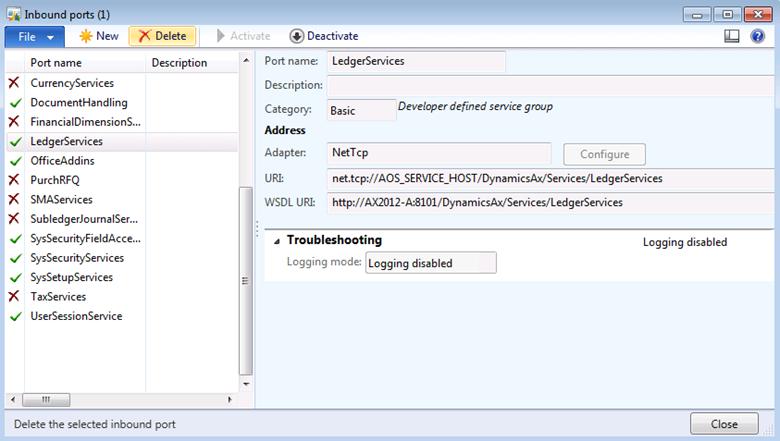
Task: Select the UserSessionService port row
Action: coord(122,316)
